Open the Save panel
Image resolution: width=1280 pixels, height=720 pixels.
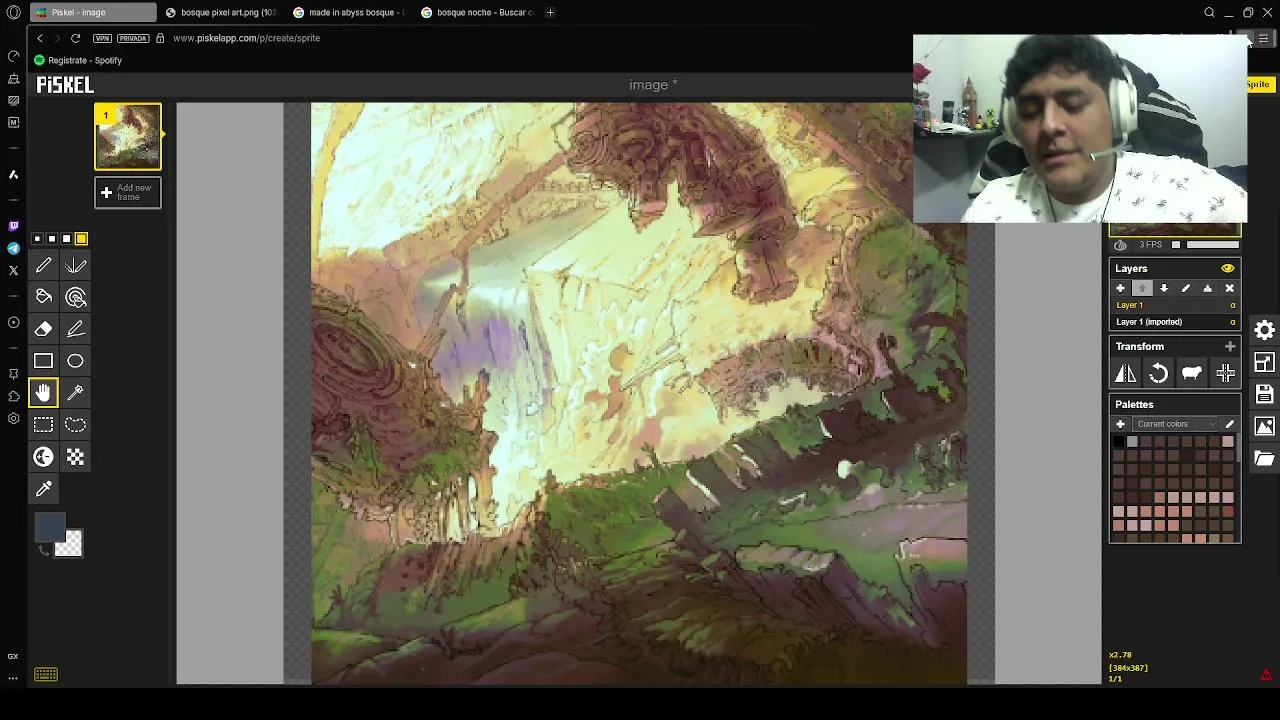pos(1265,394)
